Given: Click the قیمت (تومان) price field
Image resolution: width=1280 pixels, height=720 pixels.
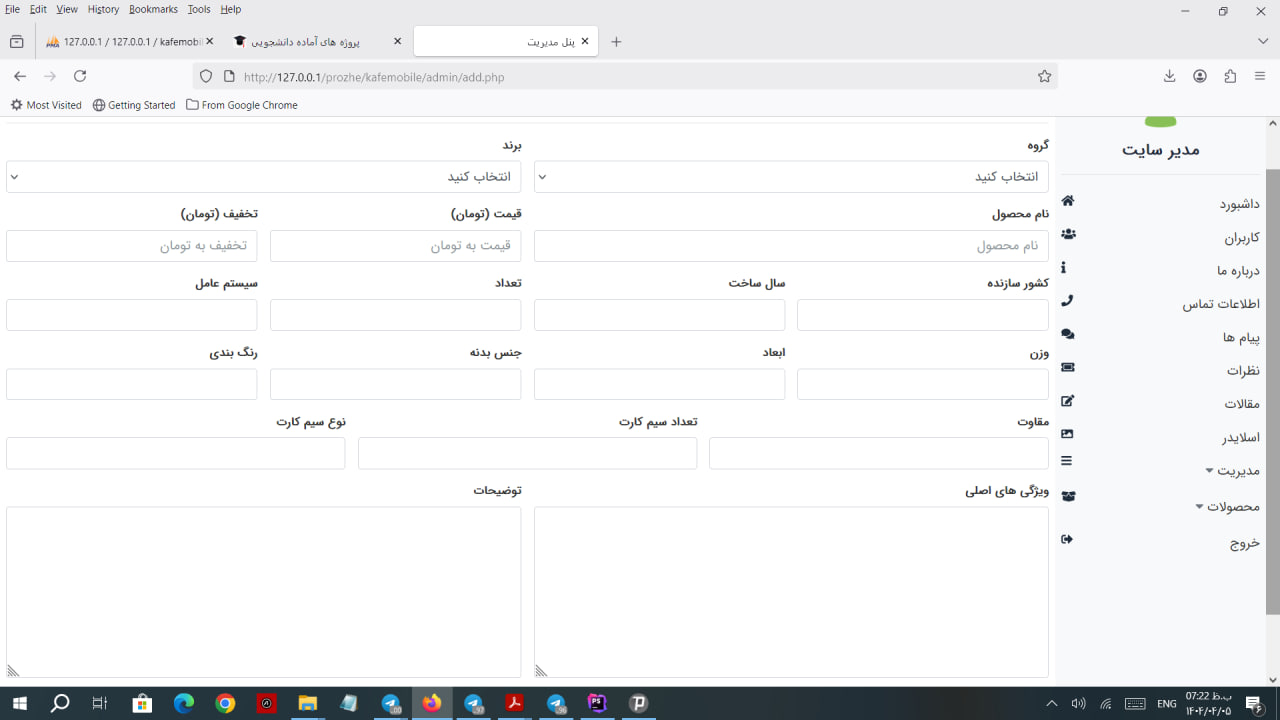Looking at the screenshot, I should point(395,246).
